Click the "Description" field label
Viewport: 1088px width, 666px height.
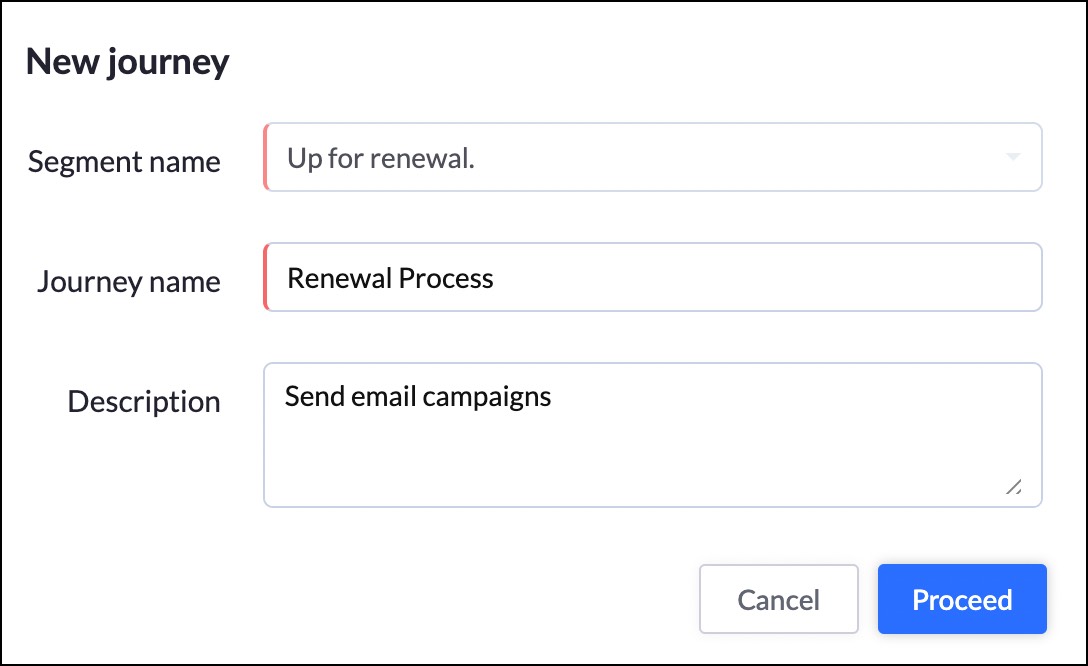click(144, 401)
